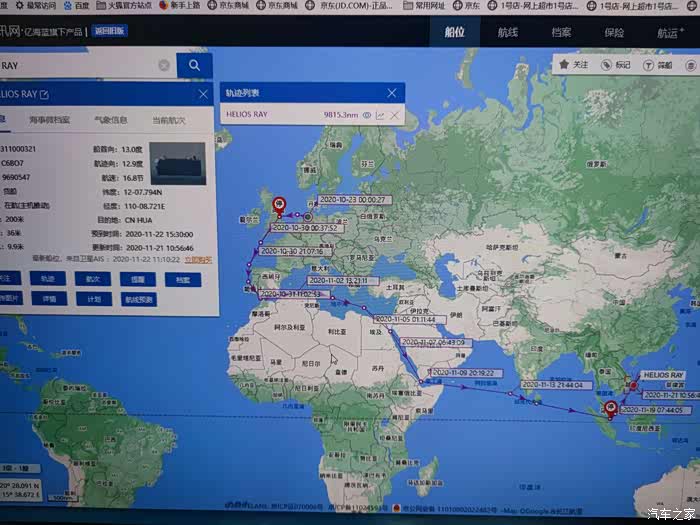Click the 2020-11-02 13:21:11 track timestamp
The image size is (700, 525).
(343, 280)
